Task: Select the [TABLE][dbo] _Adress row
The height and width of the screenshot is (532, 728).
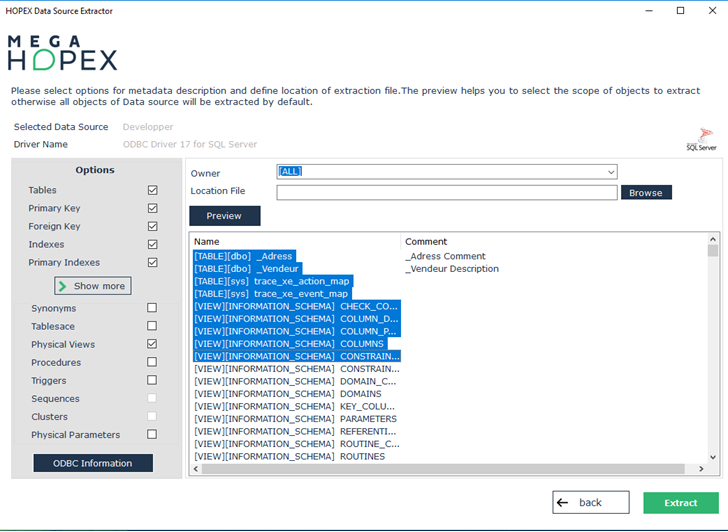Action: tap(244, 256)
